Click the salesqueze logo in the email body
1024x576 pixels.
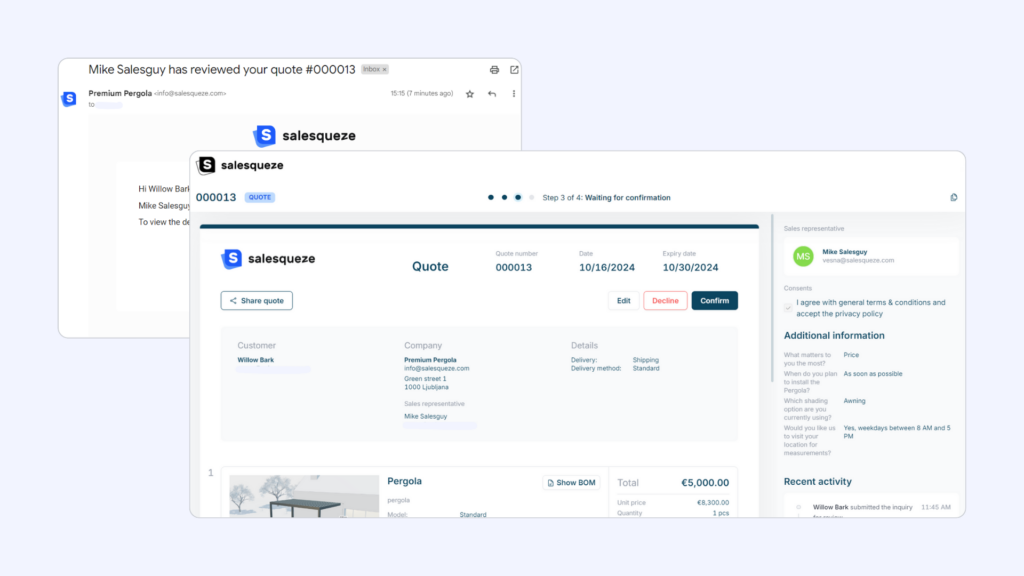(304, 136)
